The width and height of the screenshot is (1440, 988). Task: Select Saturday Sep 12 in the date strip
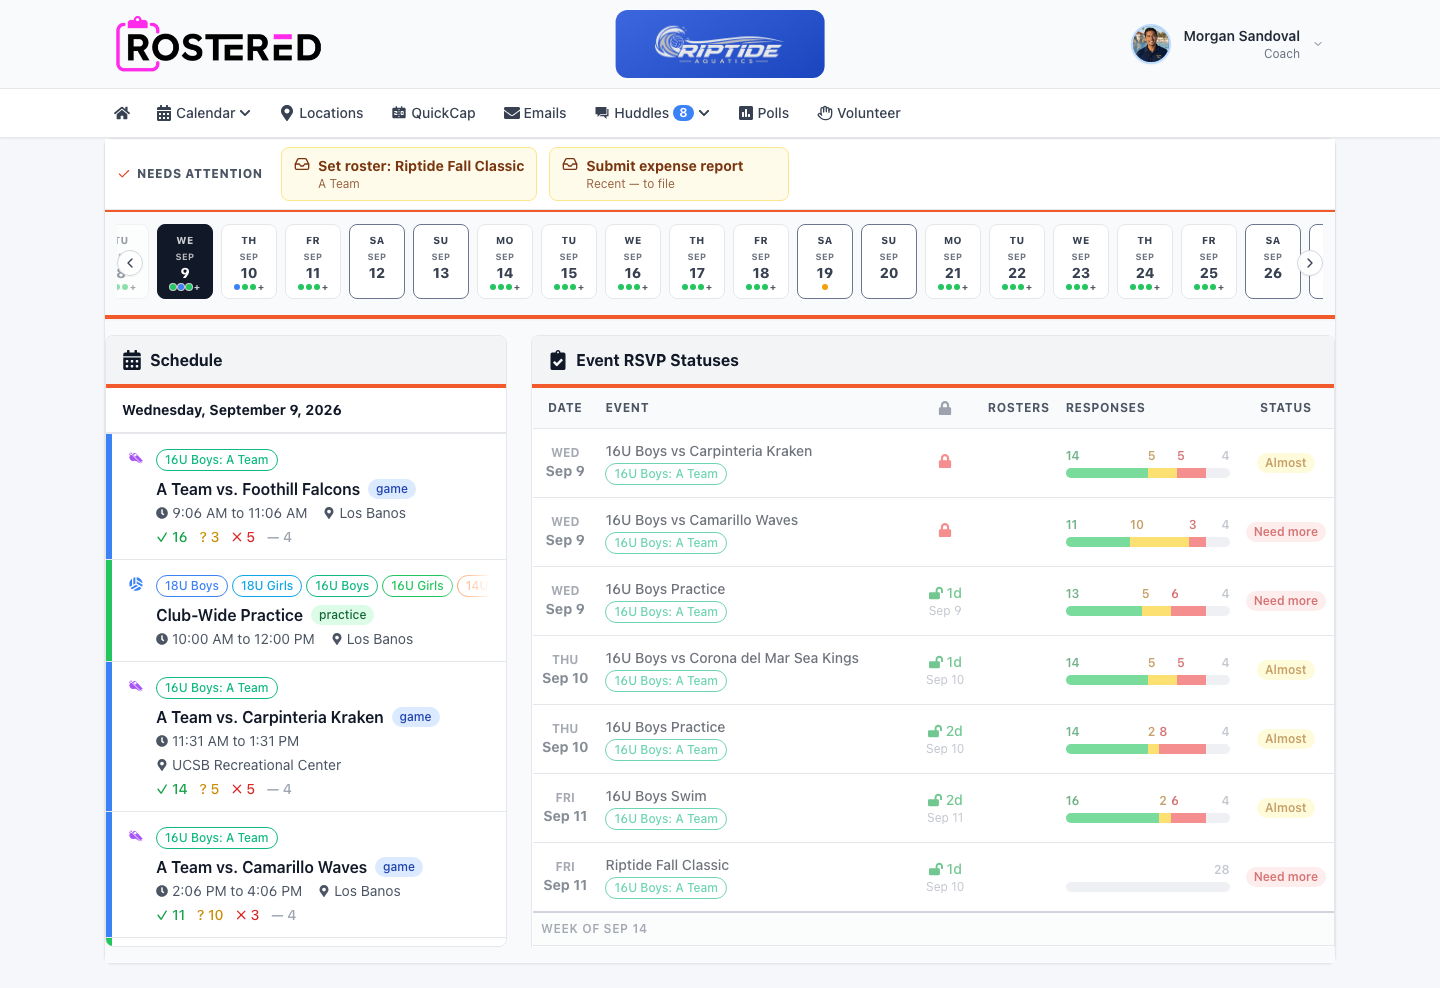(x=377, y=262)
